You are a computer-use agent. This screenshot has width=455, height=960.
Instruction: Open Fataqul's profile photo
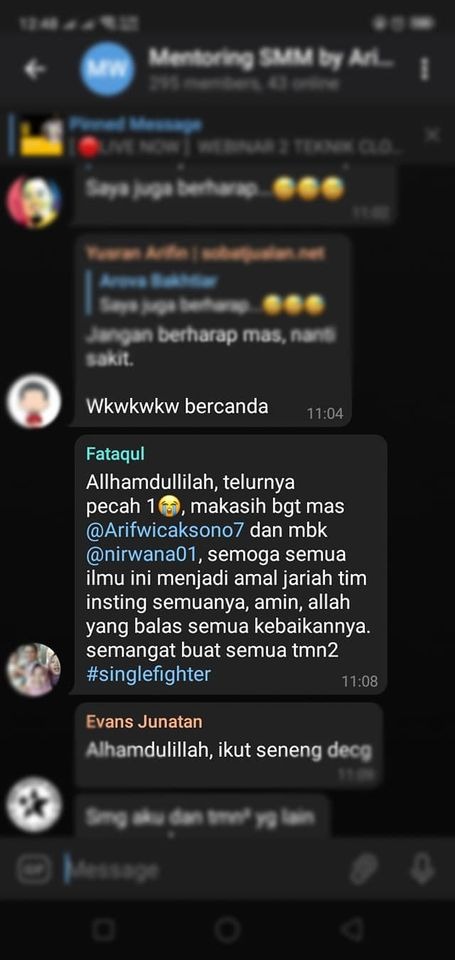(x=34, y=670)
